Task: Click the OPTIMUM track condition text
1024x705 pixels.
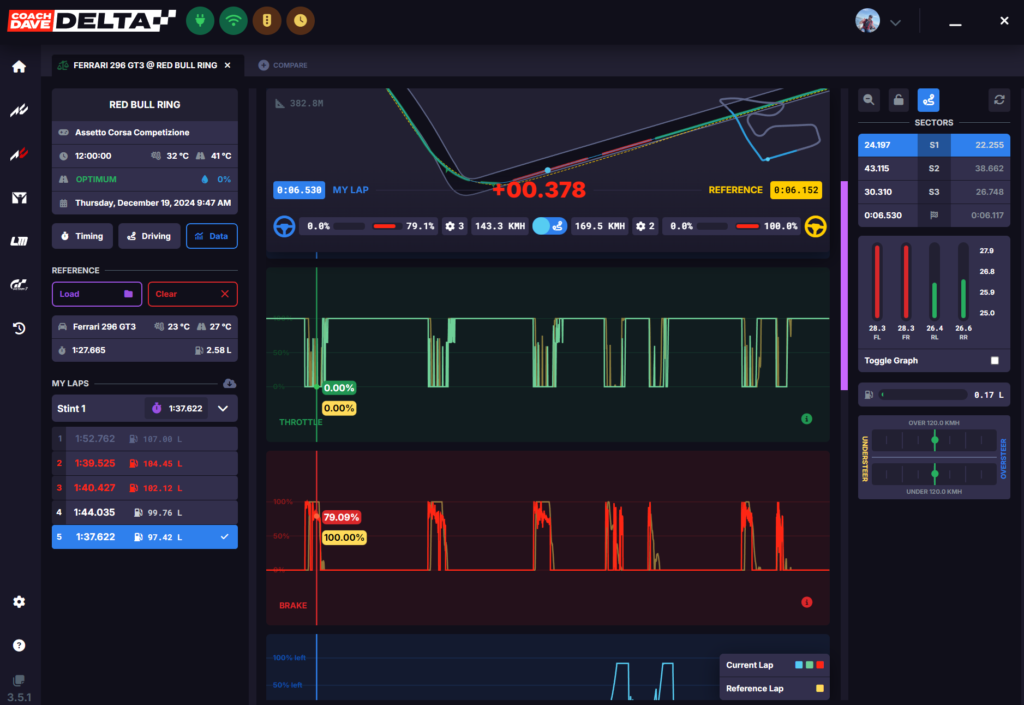Action: [96, 180]
